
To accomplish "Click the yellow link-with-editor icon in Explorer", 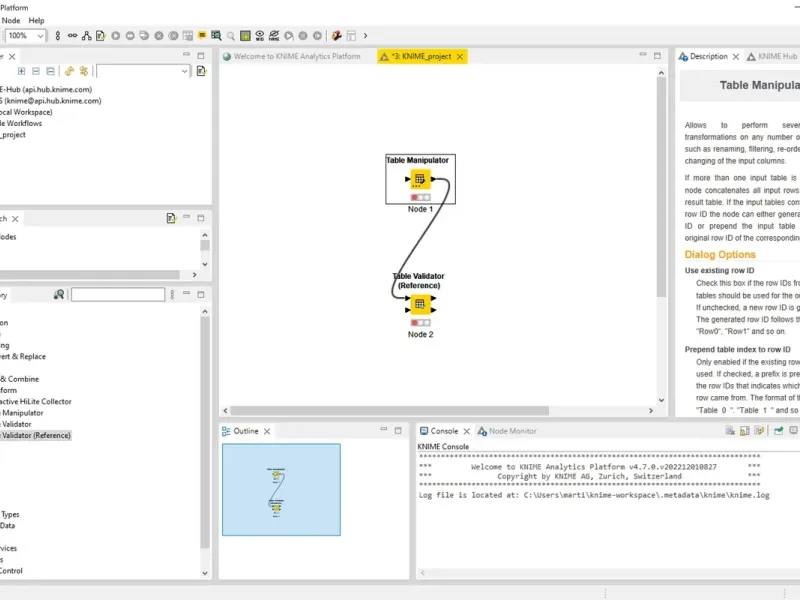I will 69,71.
